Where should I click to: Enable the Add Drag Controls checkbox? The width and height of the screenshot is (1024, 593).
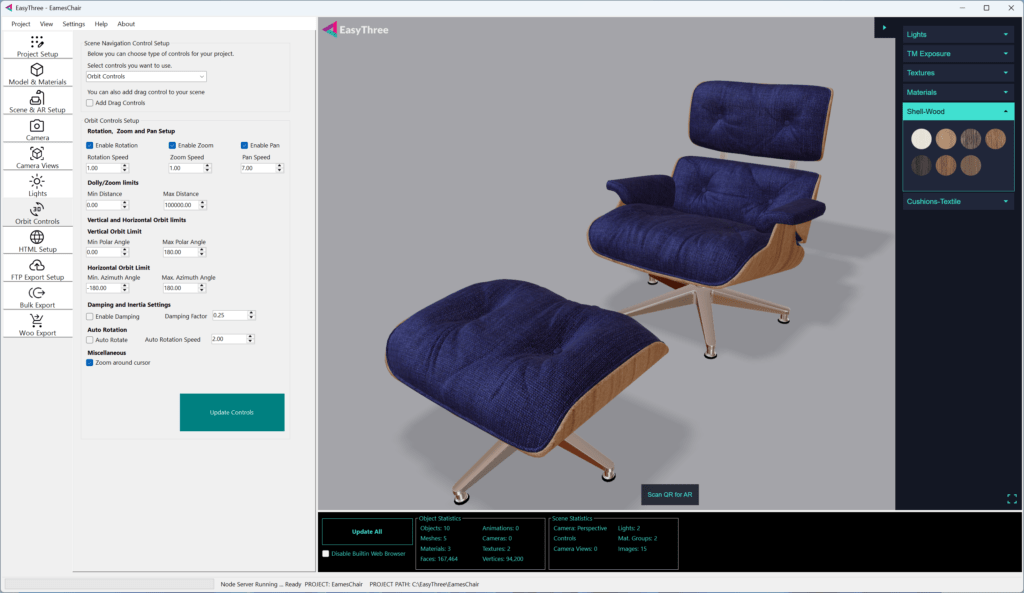(90, 102)
